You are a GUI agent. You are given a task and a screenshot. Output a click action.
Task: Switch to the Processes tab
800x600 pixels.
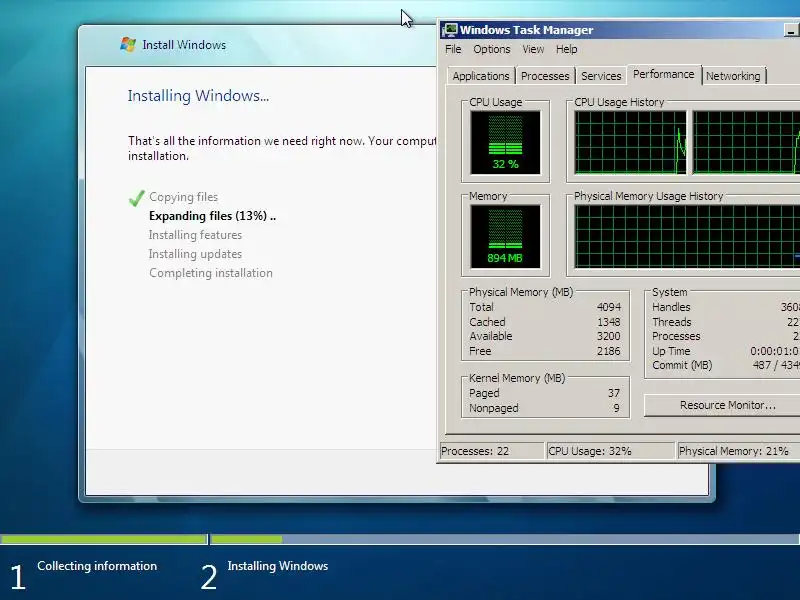pos(545,76)
